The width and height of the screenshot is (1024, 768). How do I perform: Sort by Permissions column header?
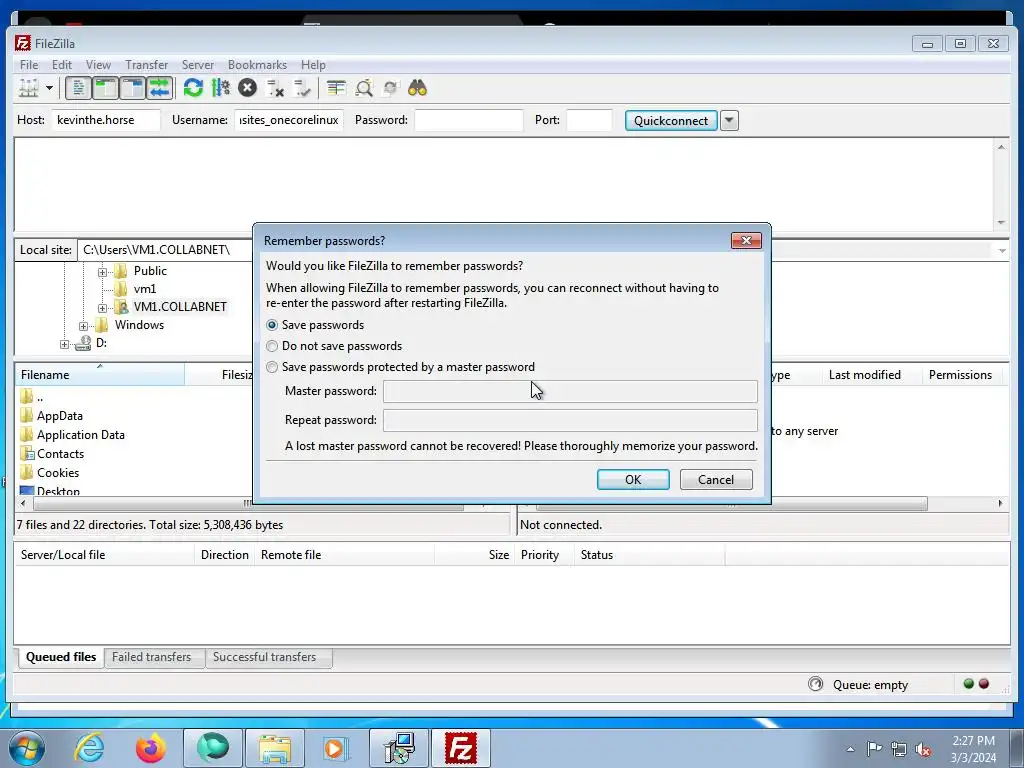pos(960,375)
